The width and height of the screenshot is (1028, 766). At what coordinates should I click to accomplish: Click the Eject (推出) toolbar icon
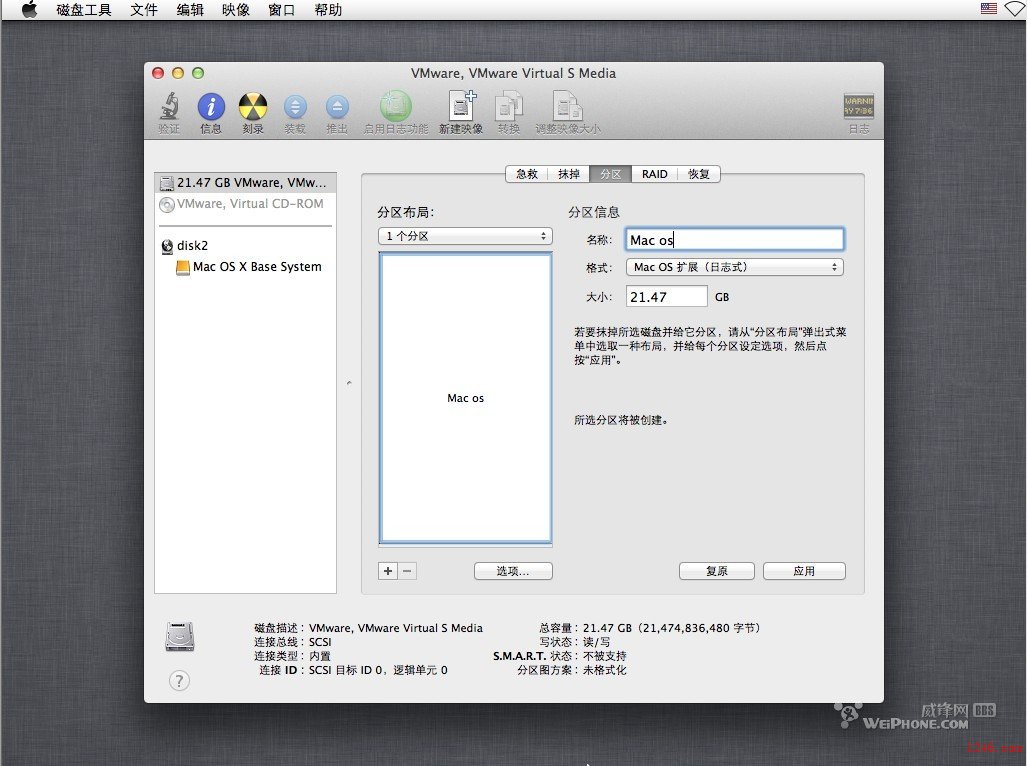337,107
